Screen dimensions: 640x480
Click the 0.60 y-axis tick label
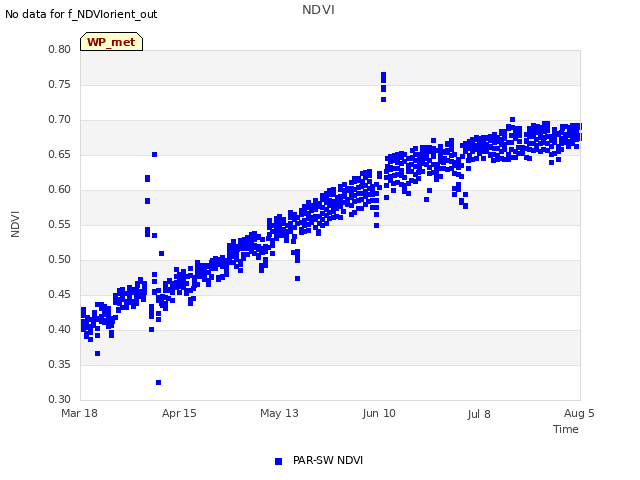click(x=60, y=189)
